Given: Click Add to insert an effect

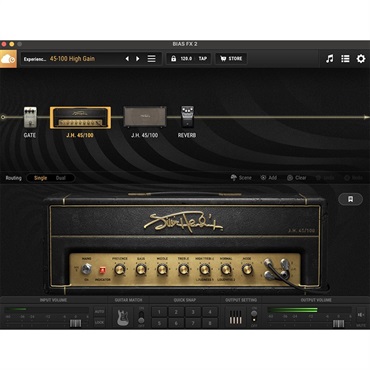Looking at the screenshot, I should pyautogui.click(x=269, y=178).
